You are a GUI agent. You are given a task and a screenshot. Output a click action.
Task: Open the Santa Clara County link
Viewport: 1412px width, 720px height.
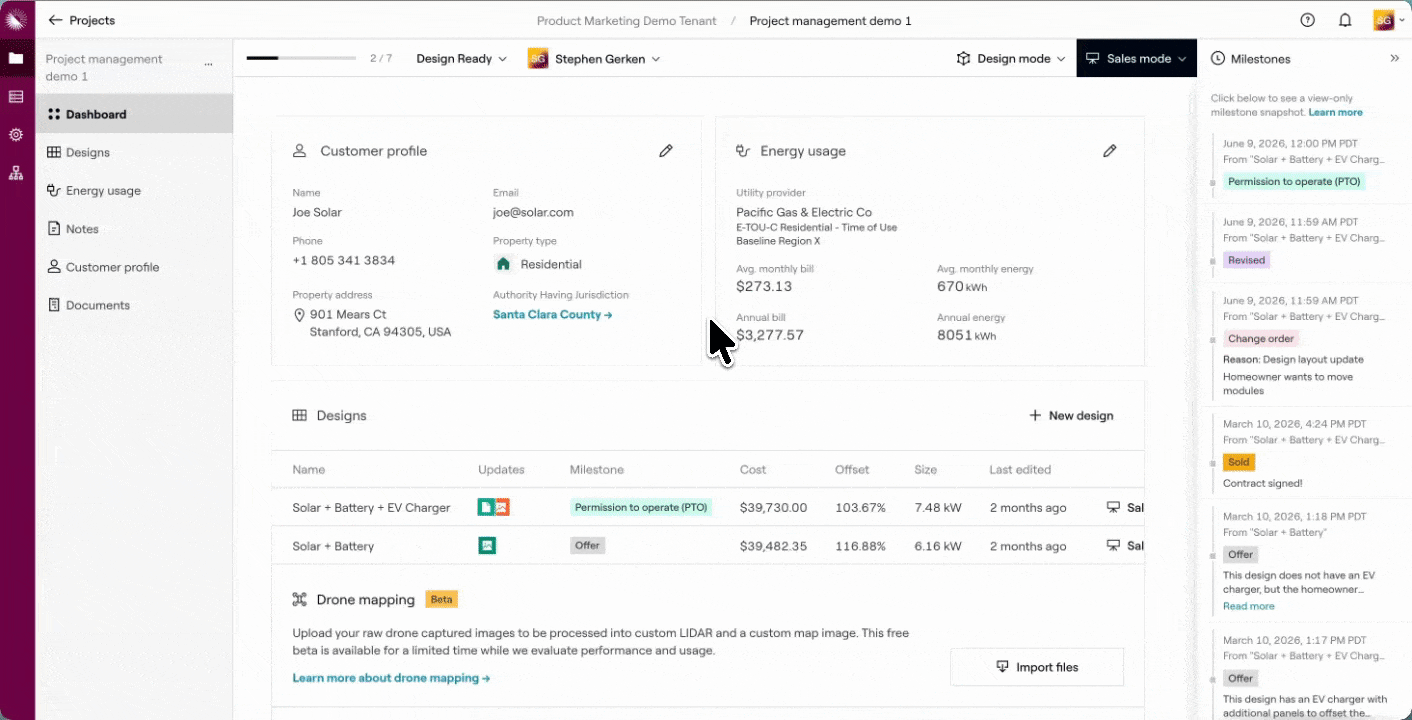(x=552, y=314)
